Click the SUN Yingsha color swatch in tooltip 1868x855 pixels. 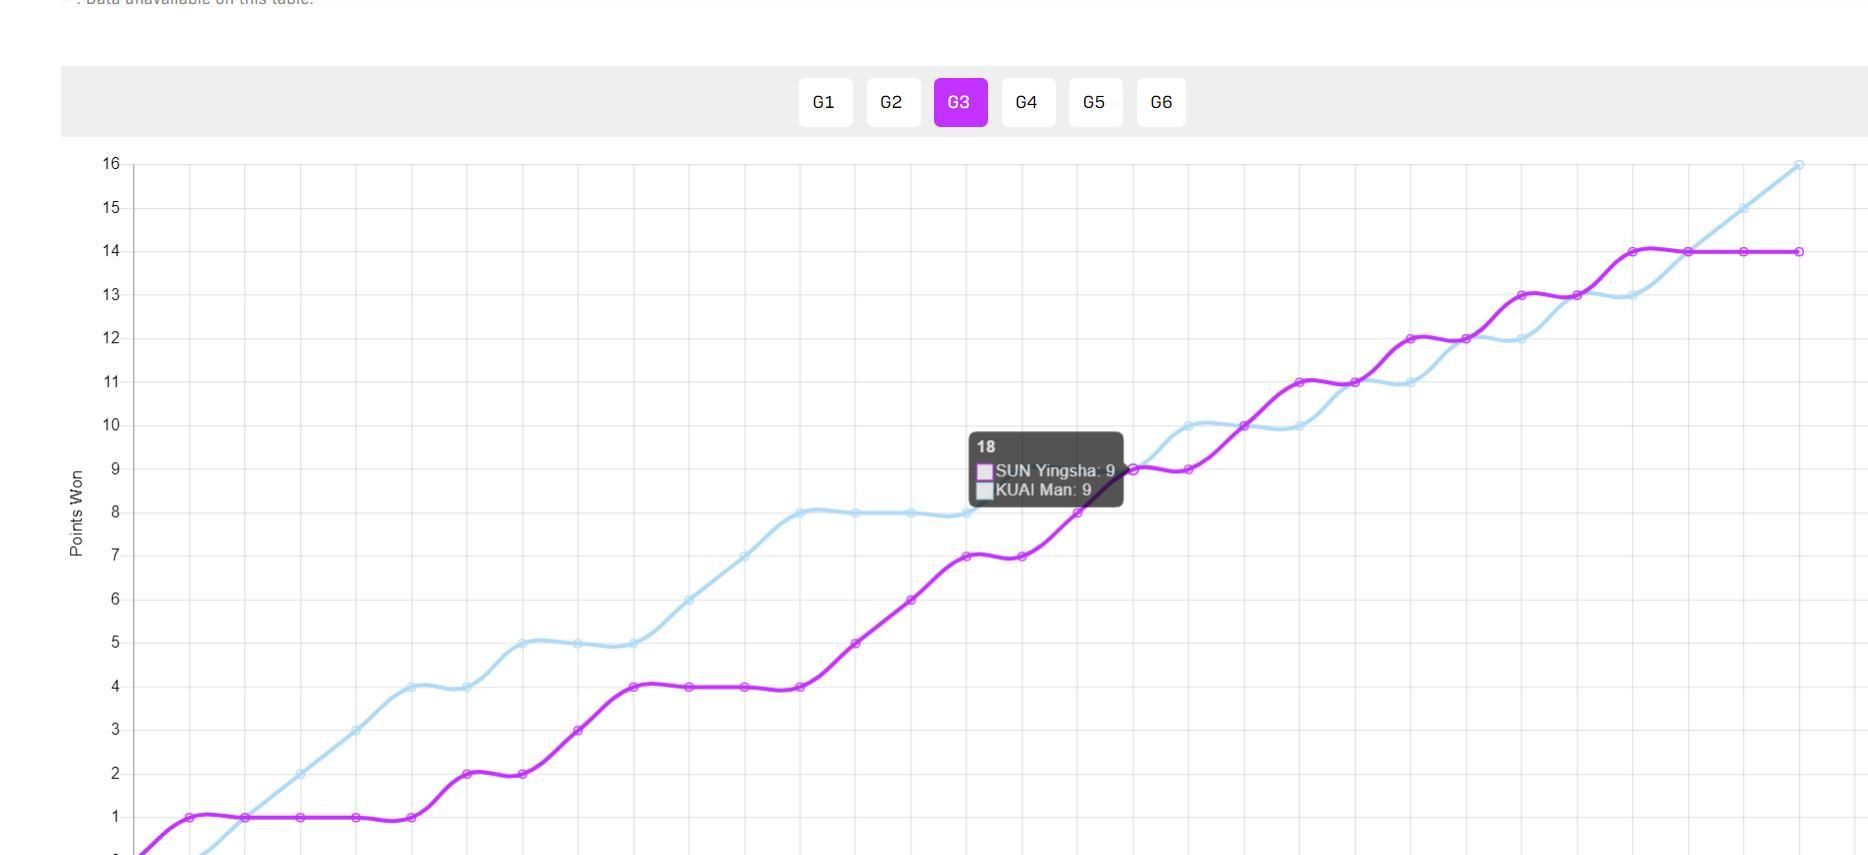point(985,471)
